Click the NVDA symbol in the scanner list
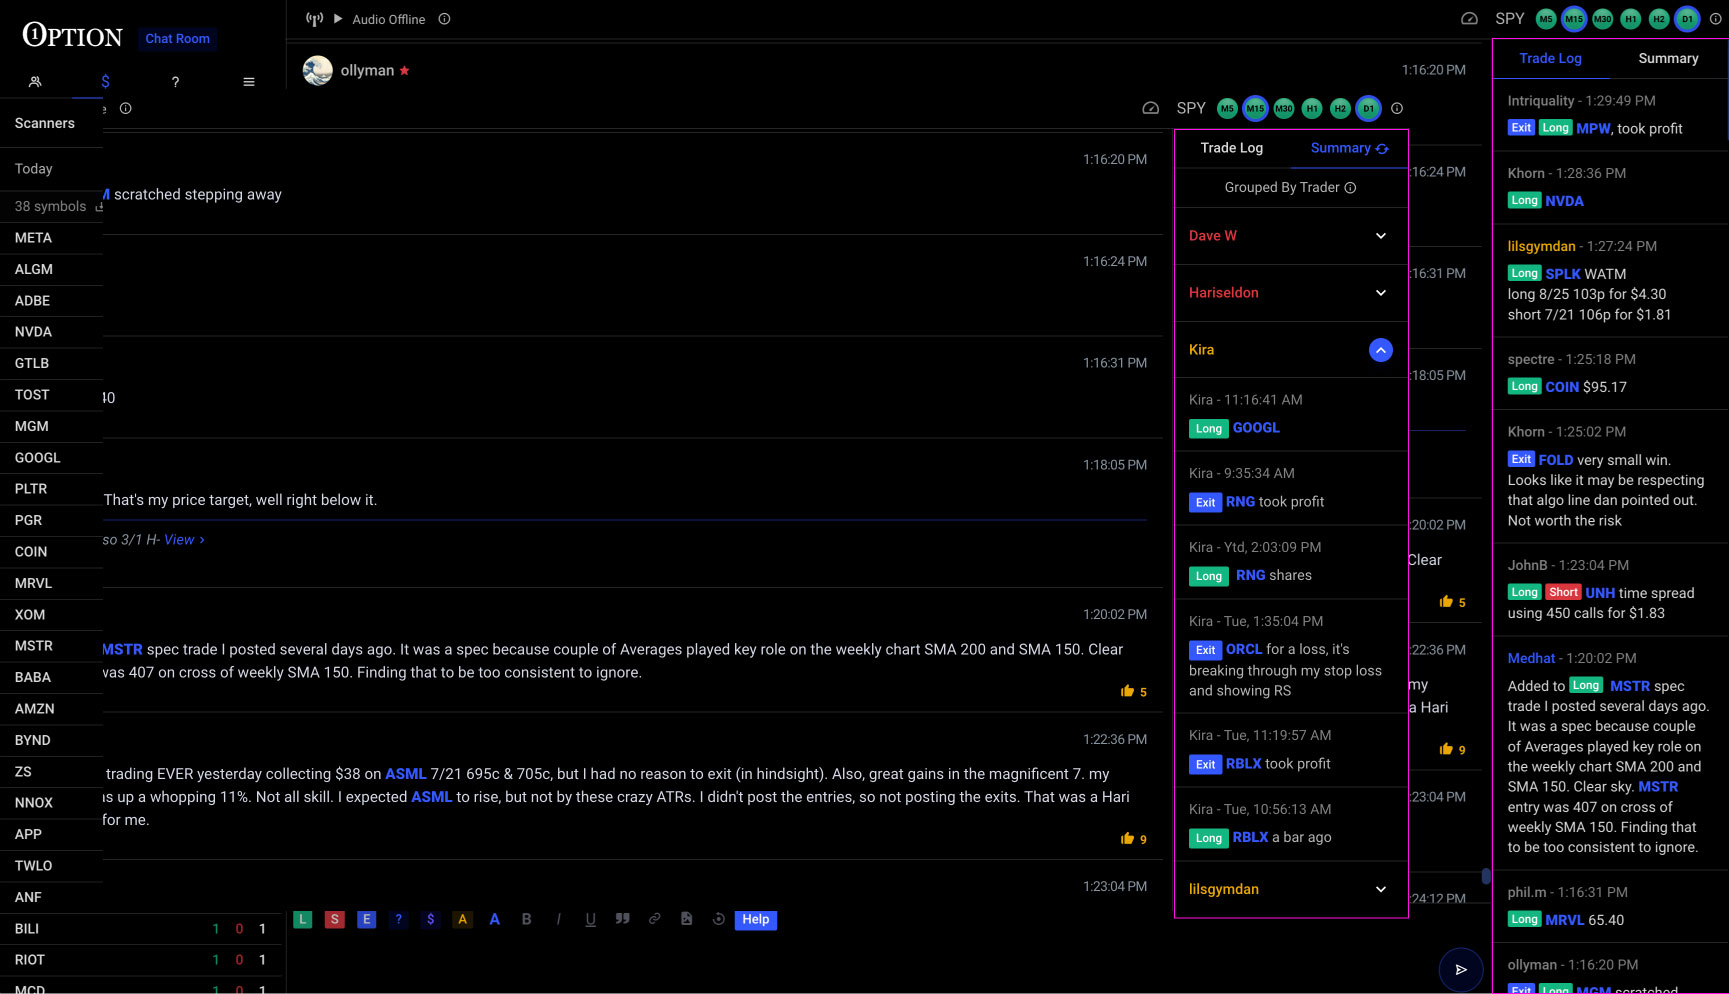 pyautogui.click(x=33, y=331)
